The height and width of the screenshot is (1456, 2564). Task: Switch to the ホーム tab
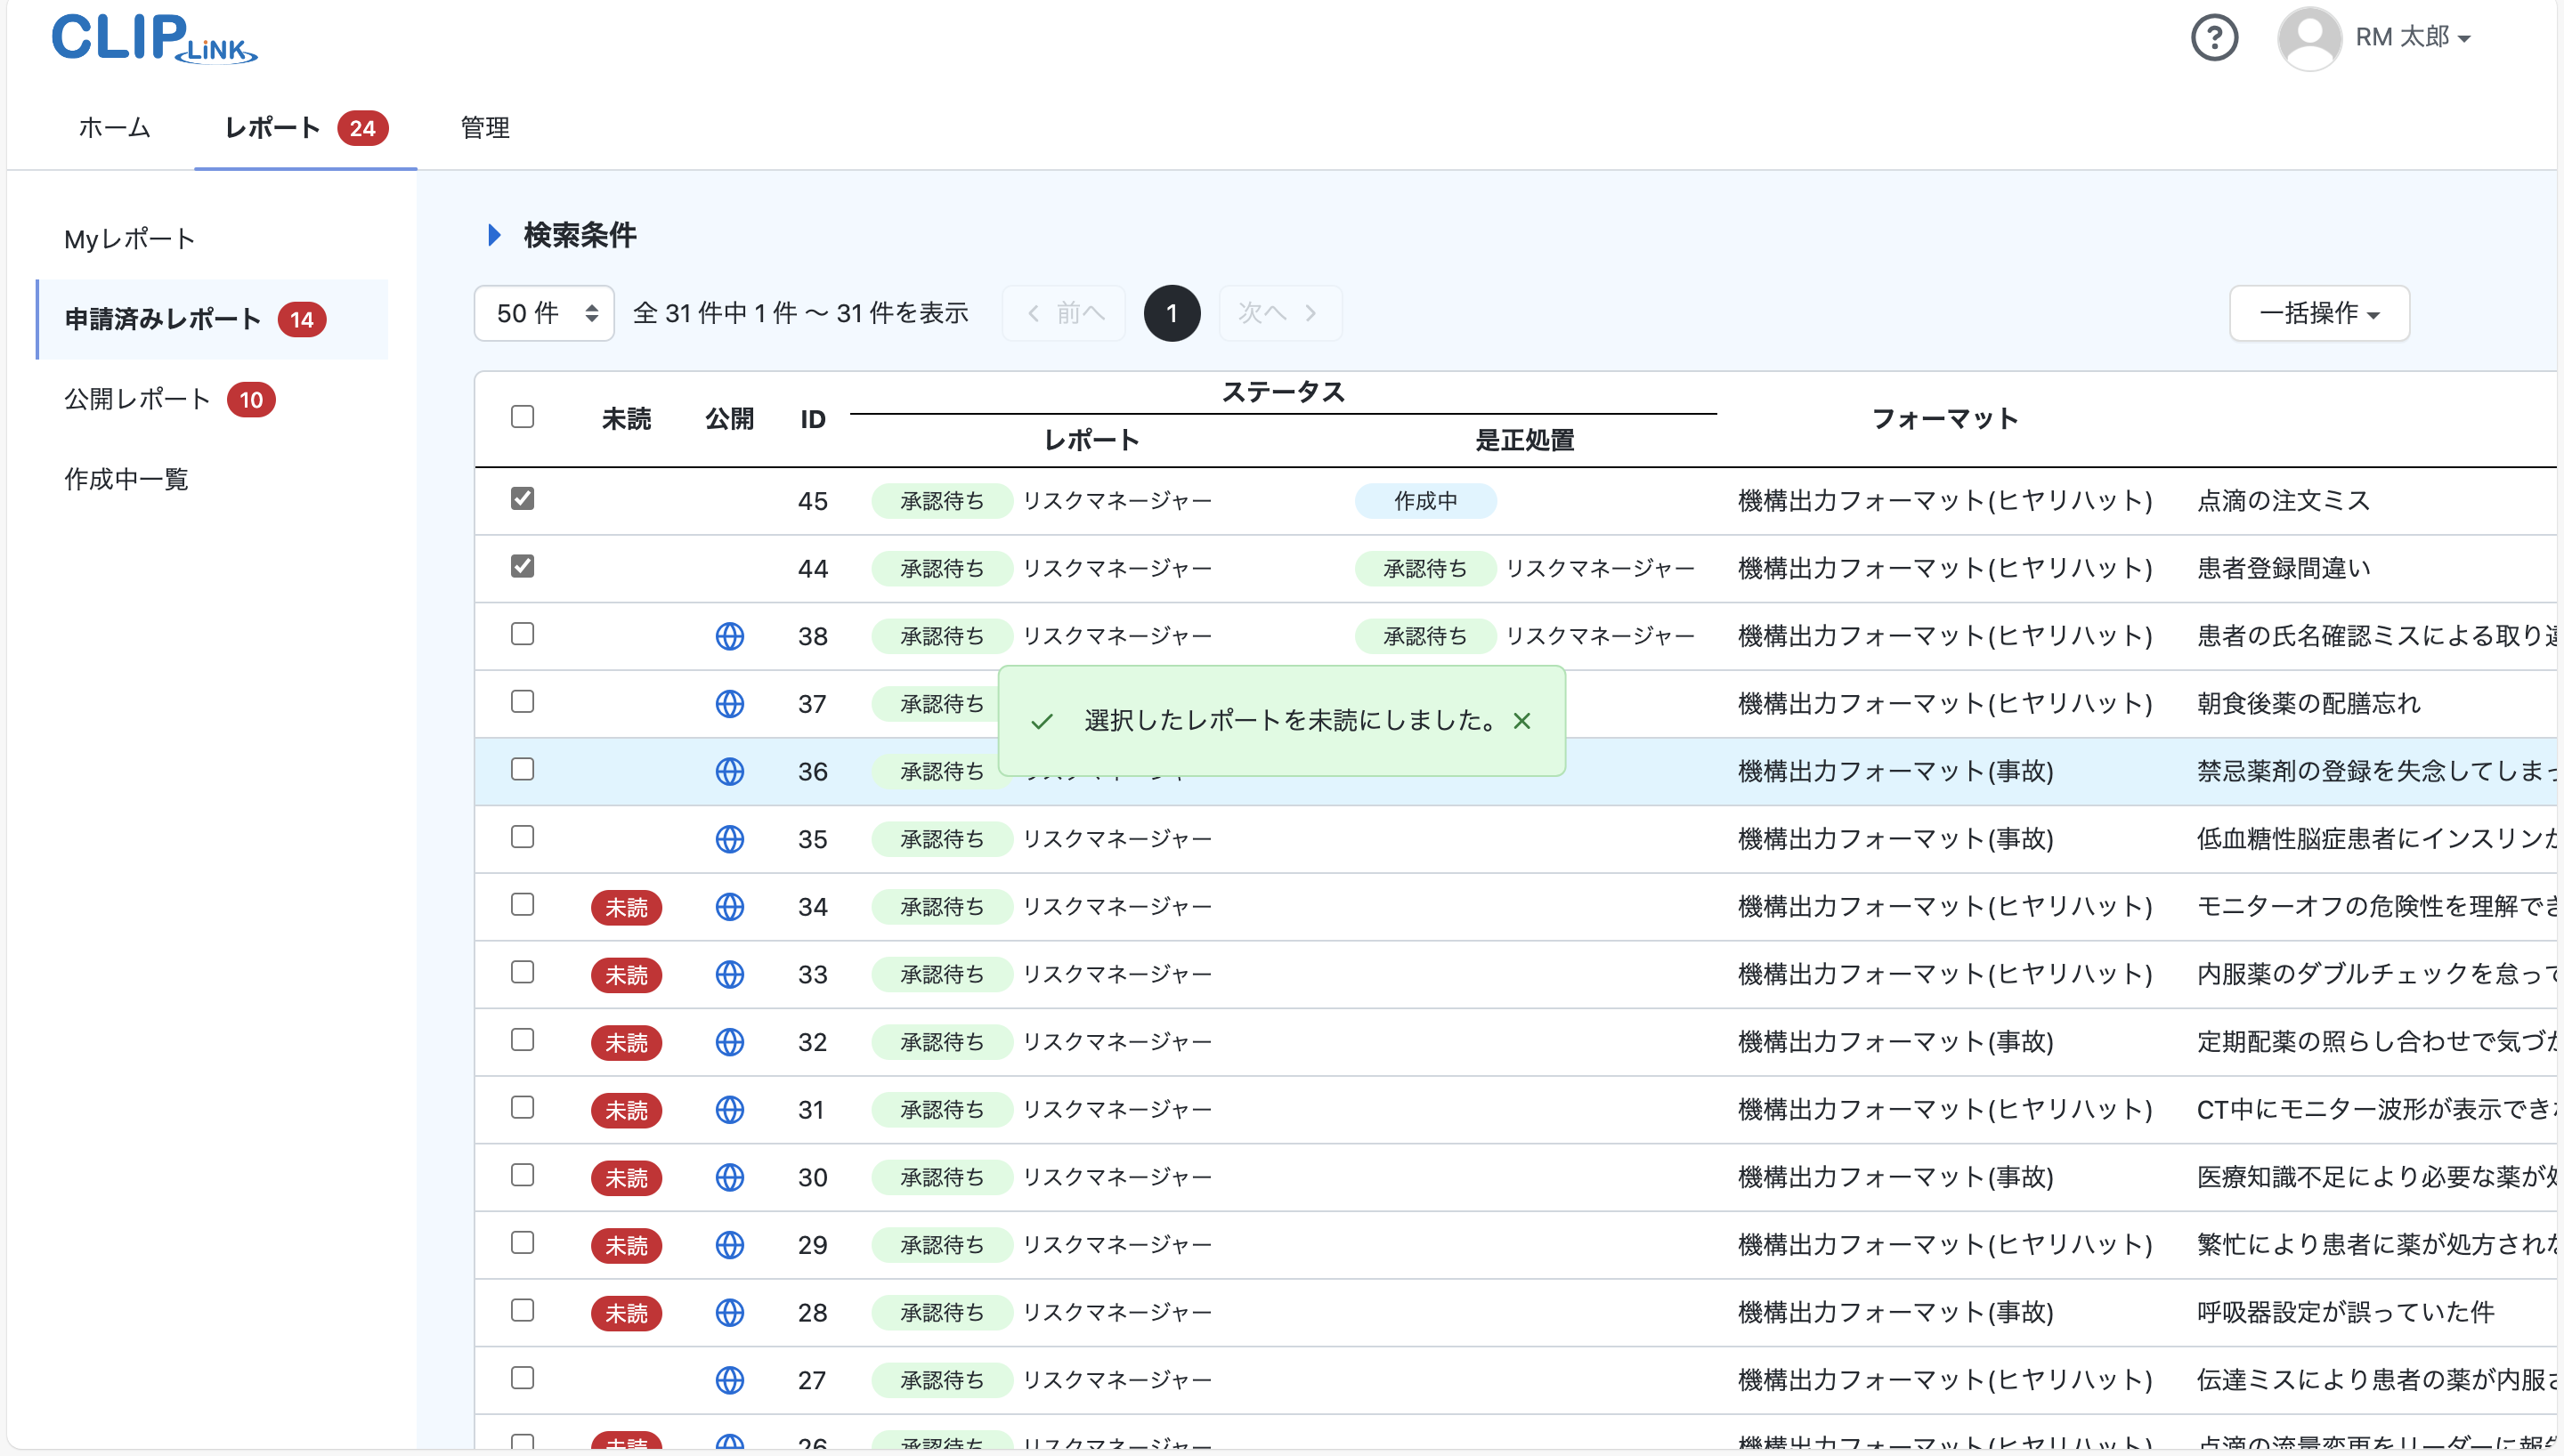113,128
